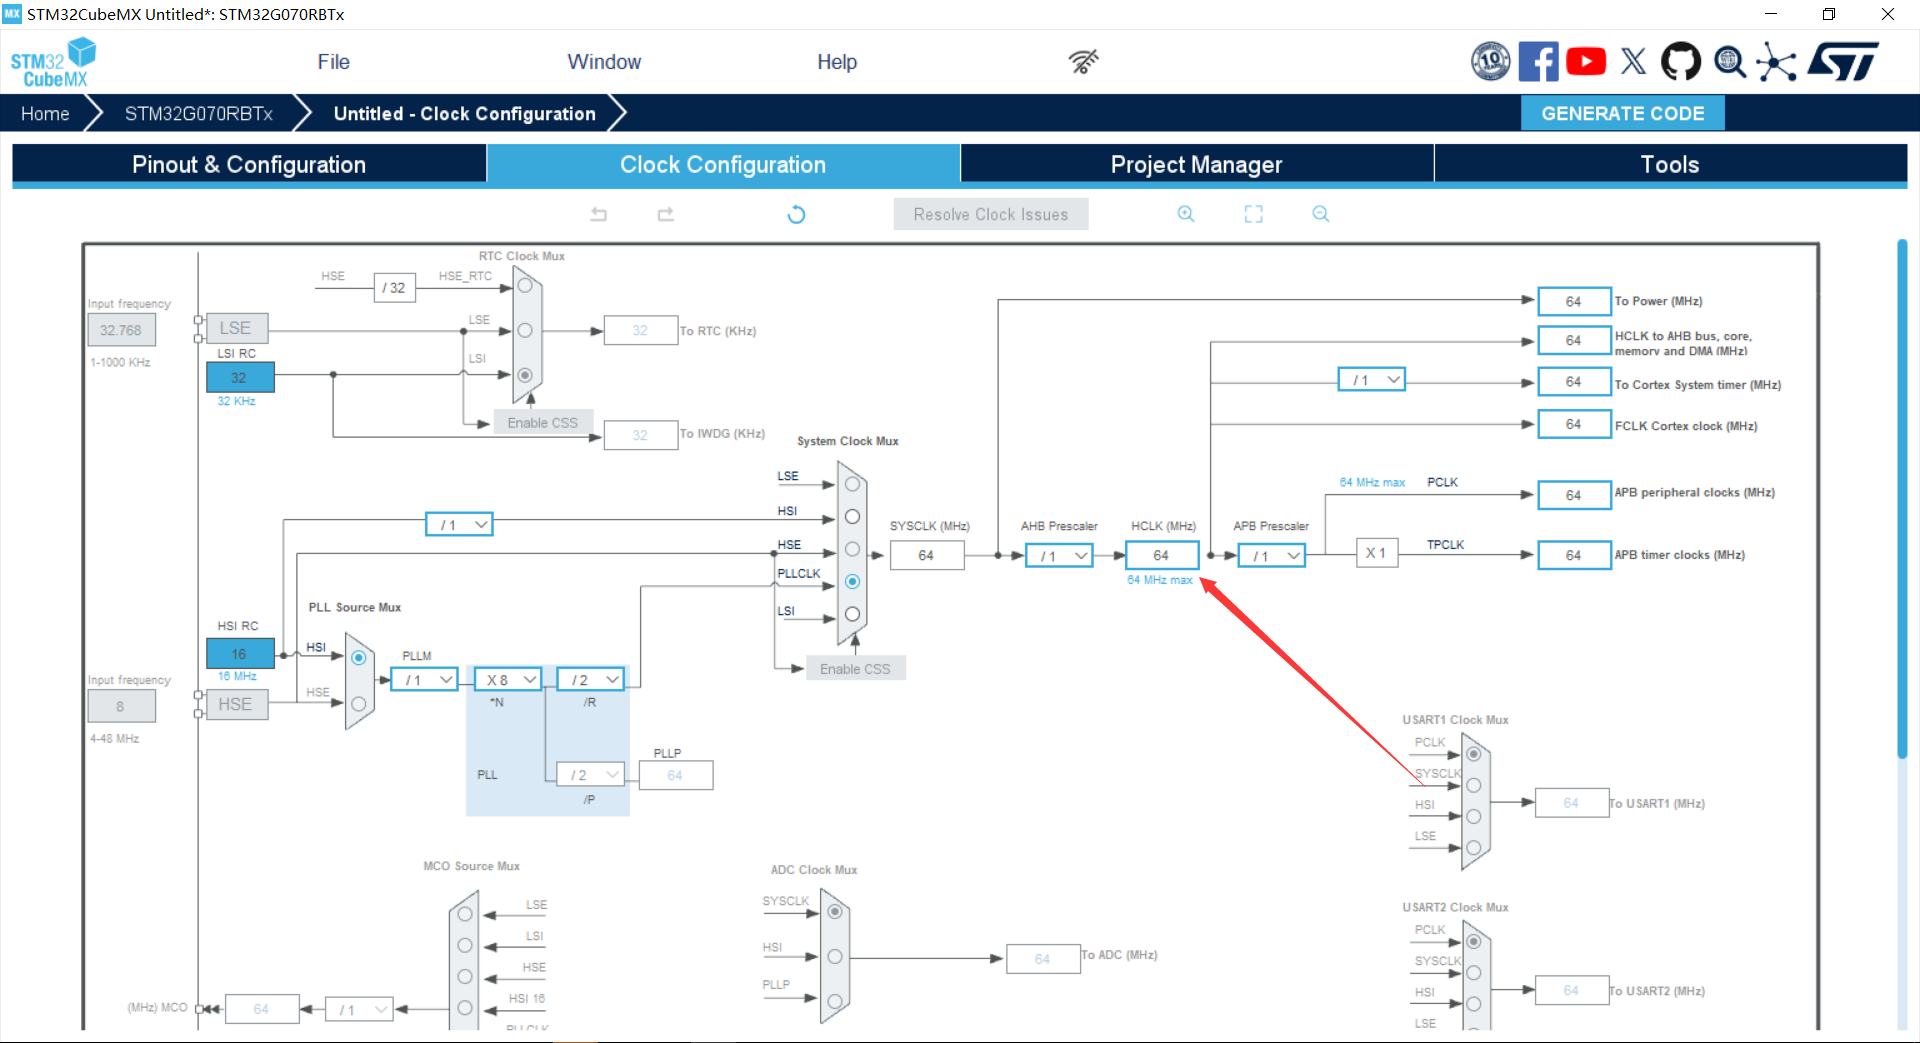Open the PLL multiplier X 8 dropdown
This screenshot has width=1920, height=1043.
[x=508, y=680]
